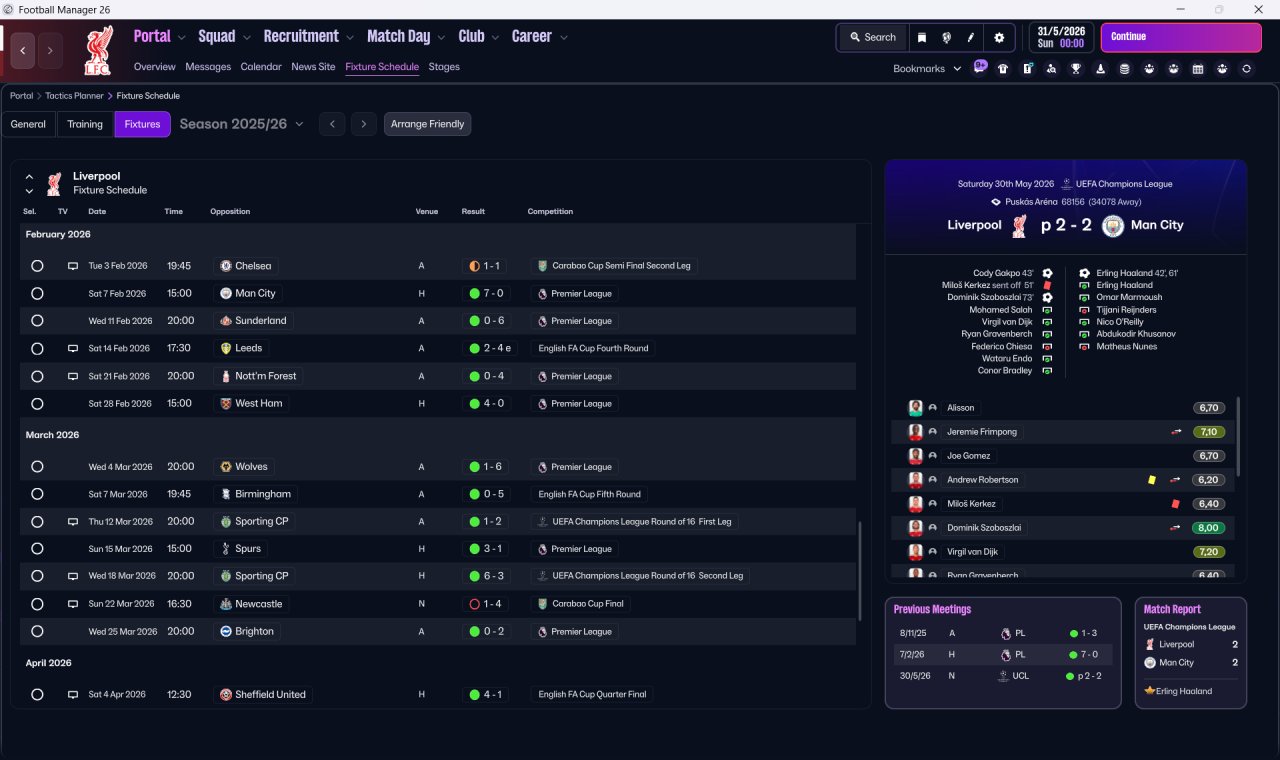The height and width of the screenshot is (760, 1280).
Task: Expand the Club menu chevron
Action: (x=495, y=38)
